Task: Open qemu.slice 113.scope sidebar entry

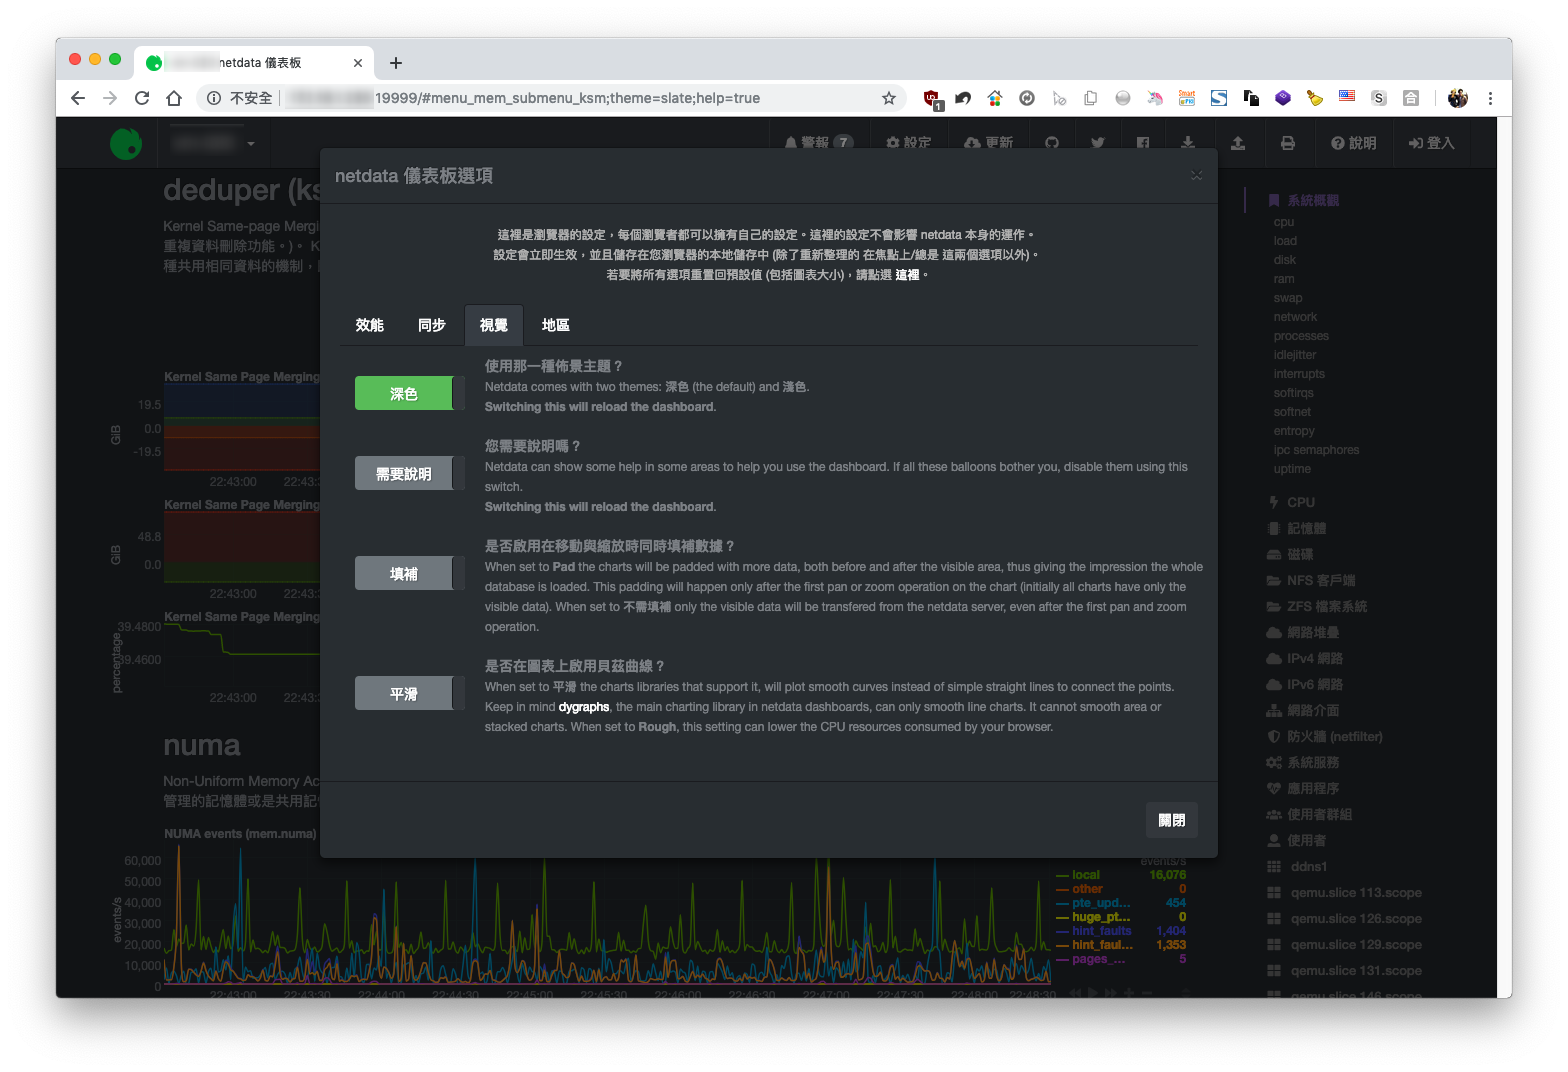Action: click(1344, 892)
